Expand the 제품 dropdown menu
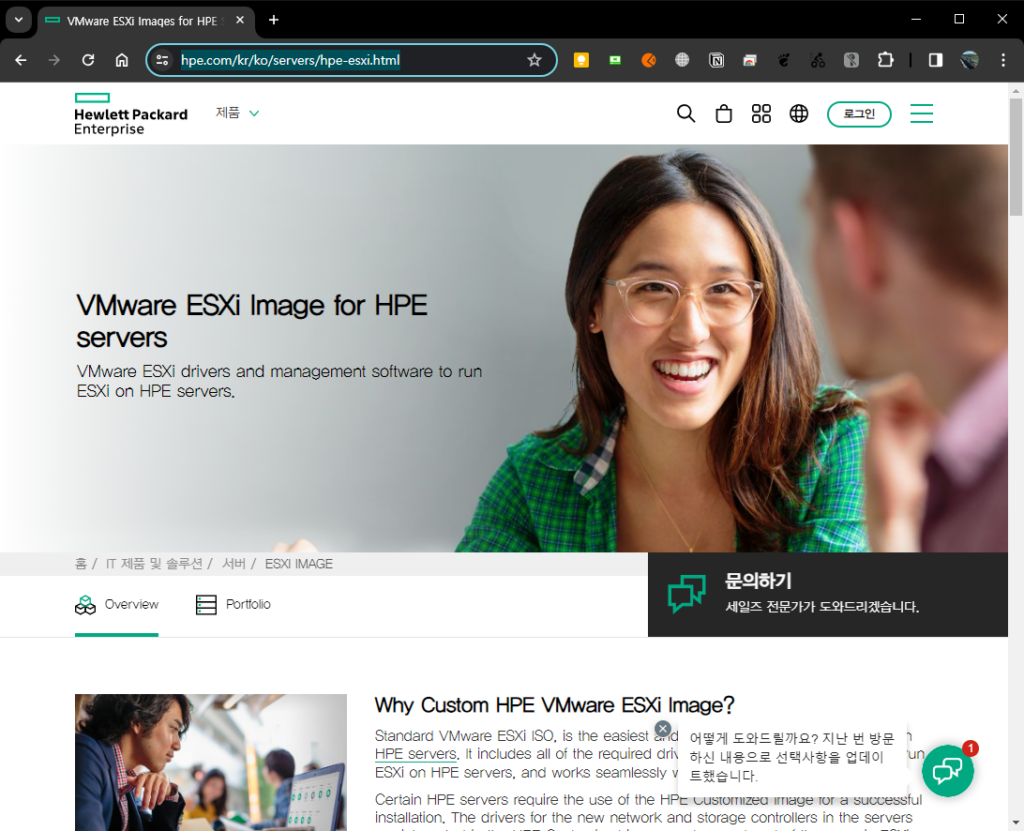 tap(237, 113)
